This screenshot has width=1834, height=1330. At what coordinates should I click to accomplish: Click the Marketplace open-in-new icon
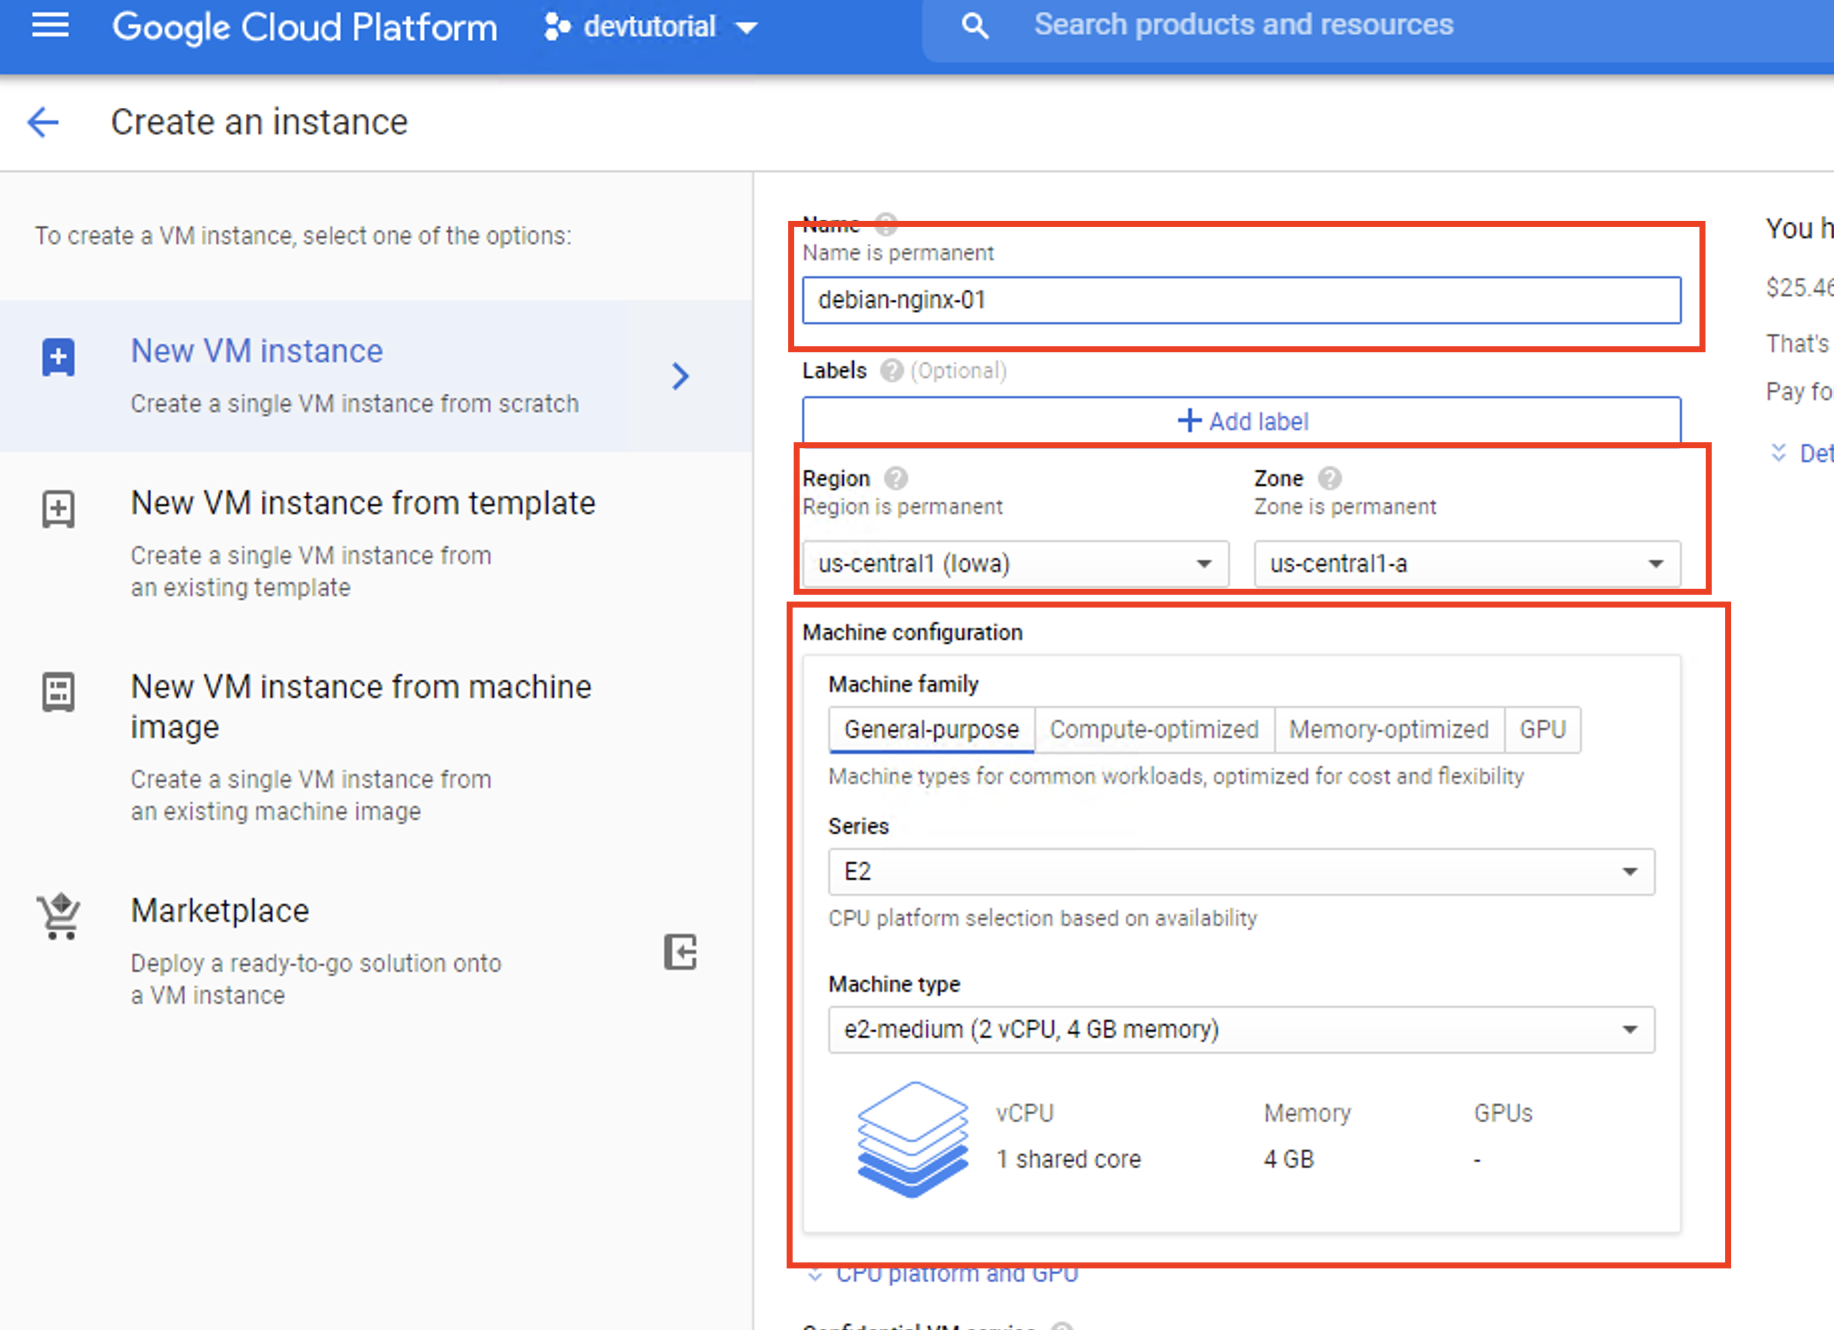click(x=680, y=952)
